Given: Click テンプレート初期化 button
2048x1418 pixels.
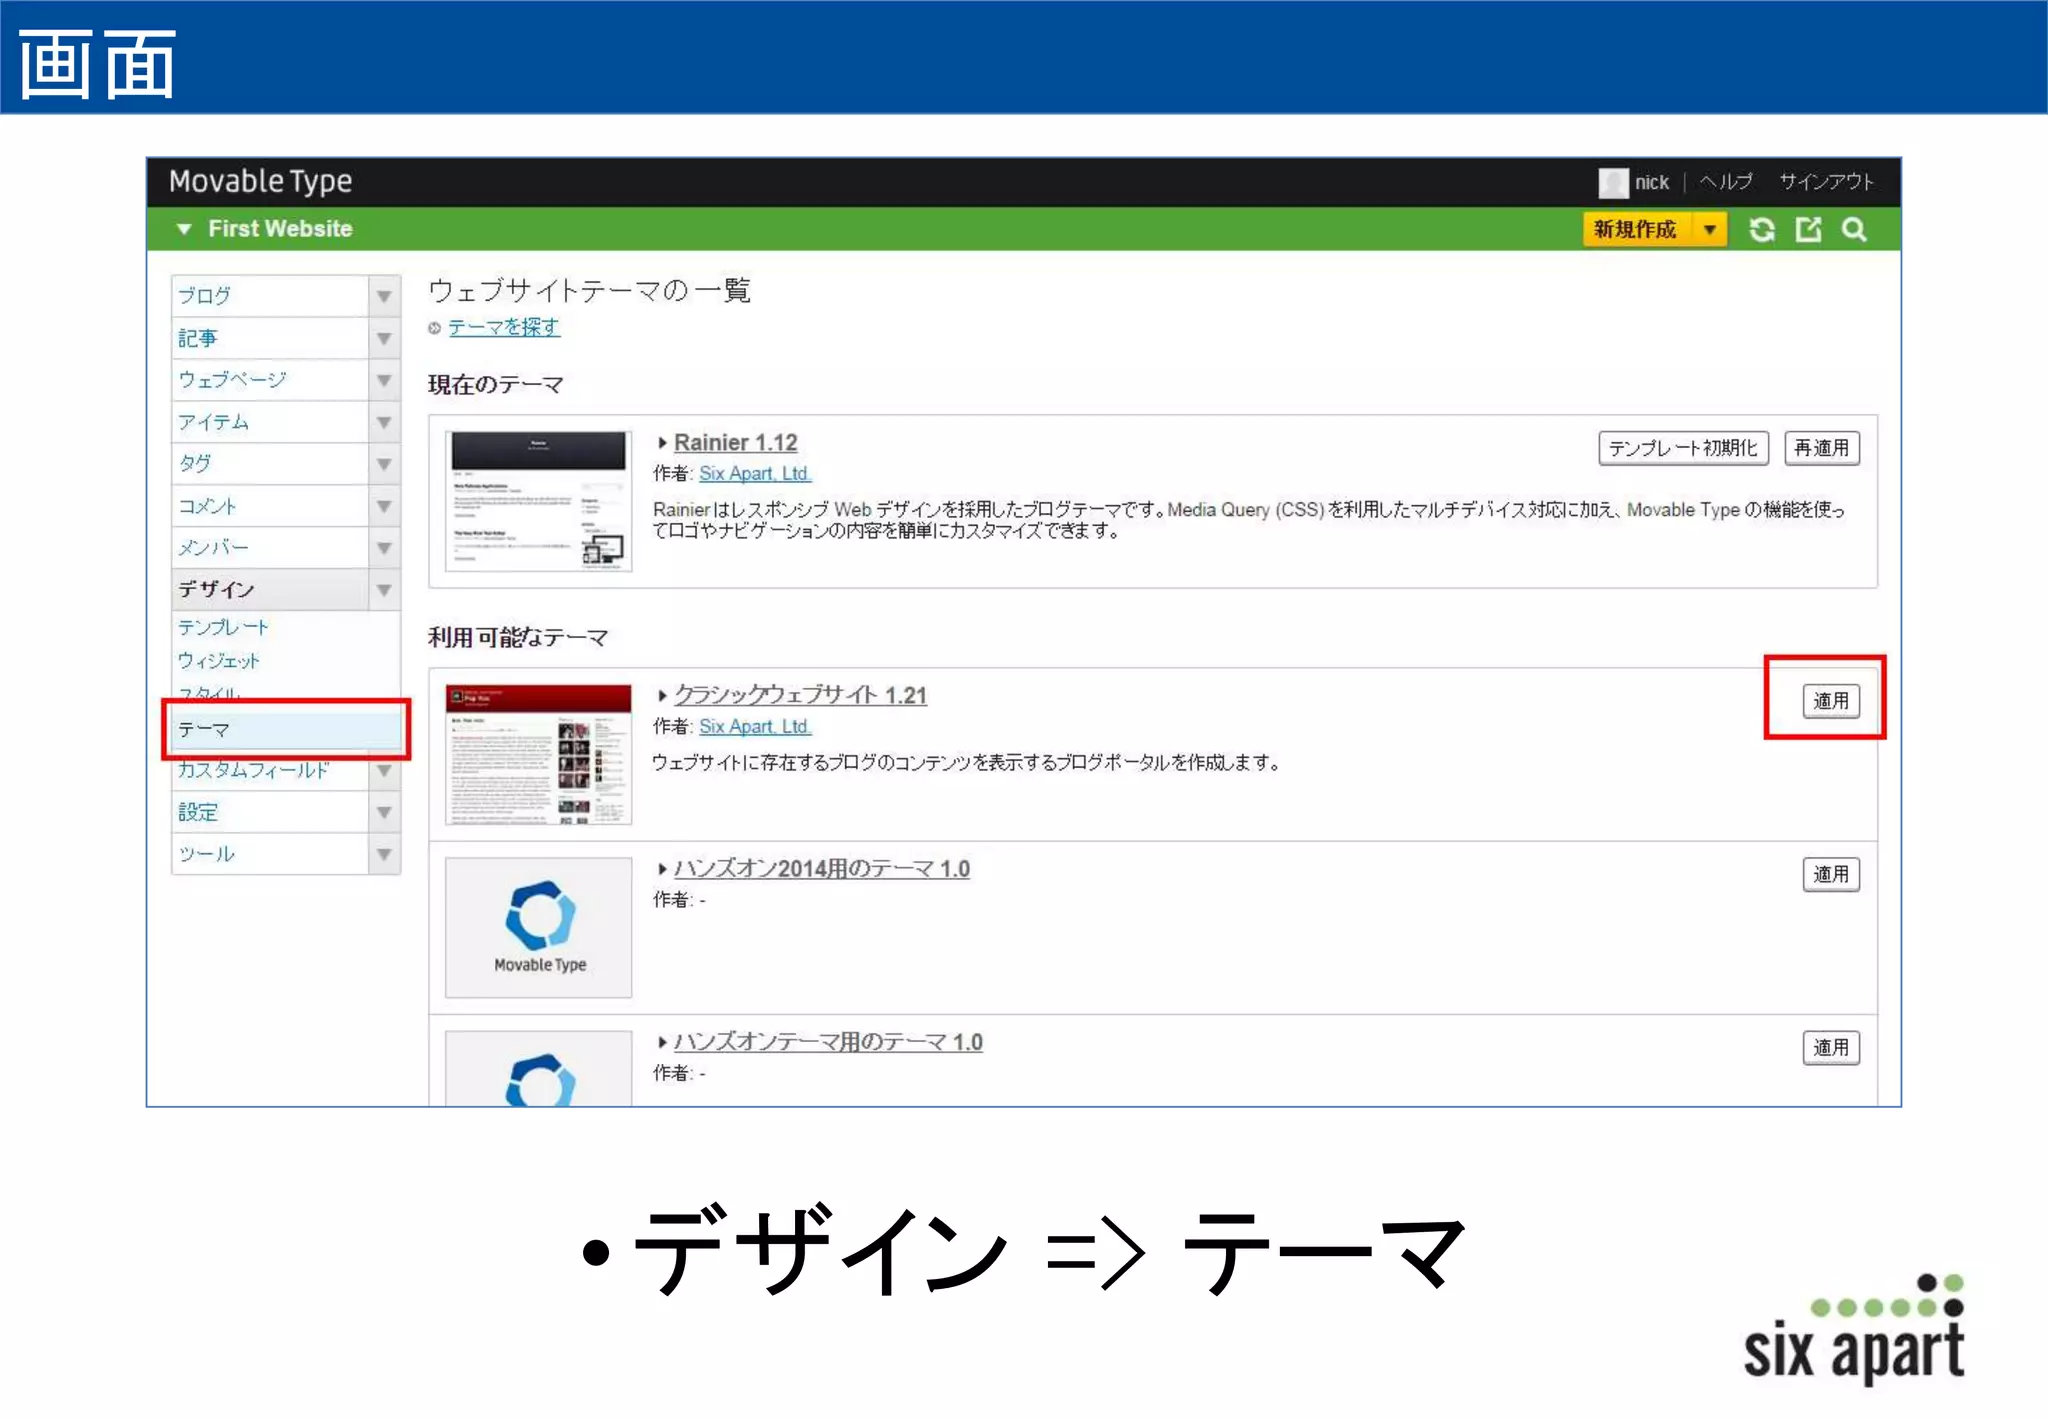Looking at the screenshot, I should (1683, 448).
